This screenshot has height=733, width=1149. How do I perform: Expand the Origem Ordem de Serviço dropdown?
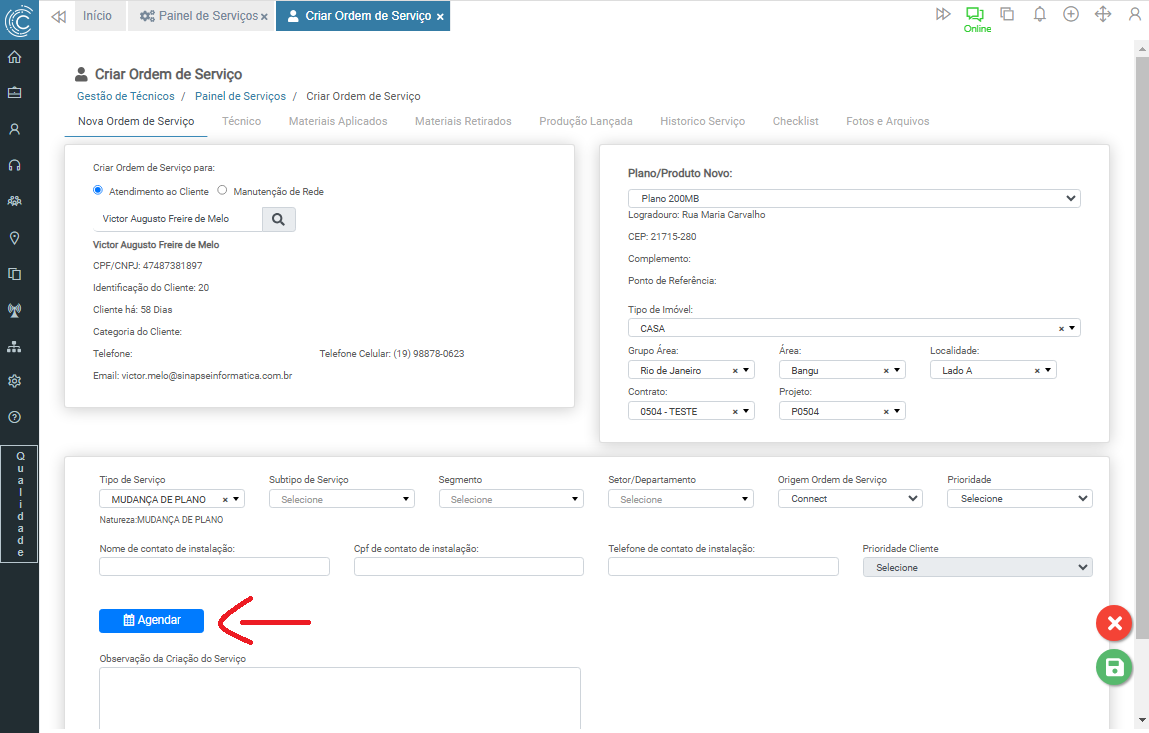tap(850, 498)
